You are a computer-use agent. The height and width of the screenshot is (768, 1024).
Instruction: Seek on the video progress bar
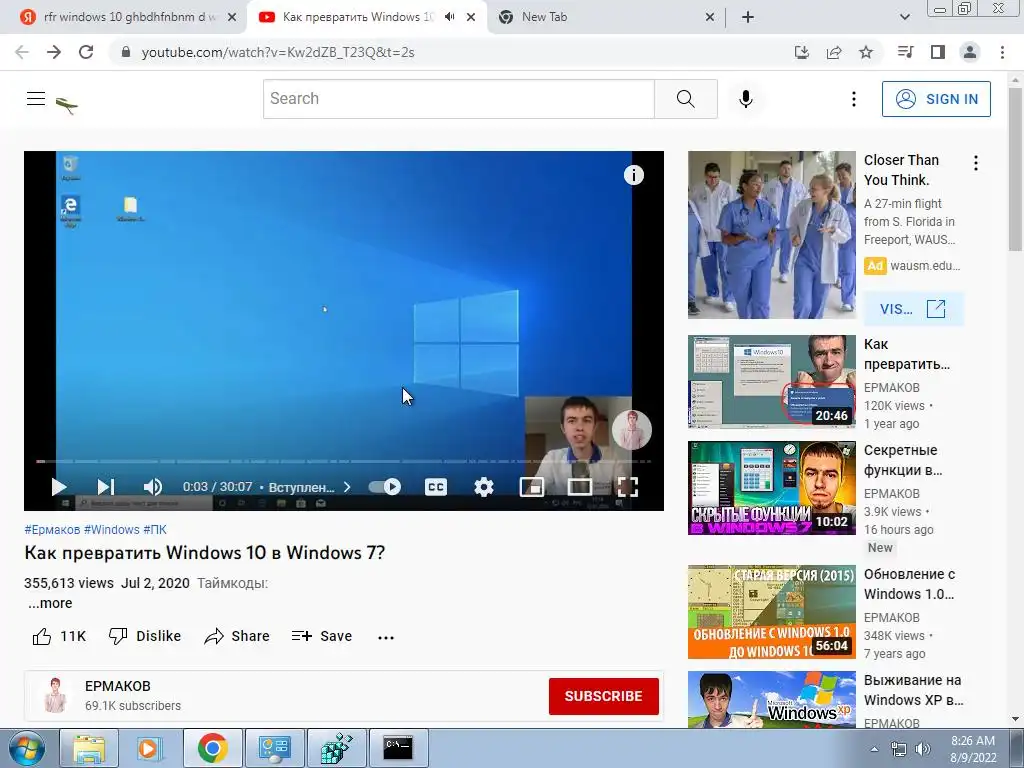344,461
